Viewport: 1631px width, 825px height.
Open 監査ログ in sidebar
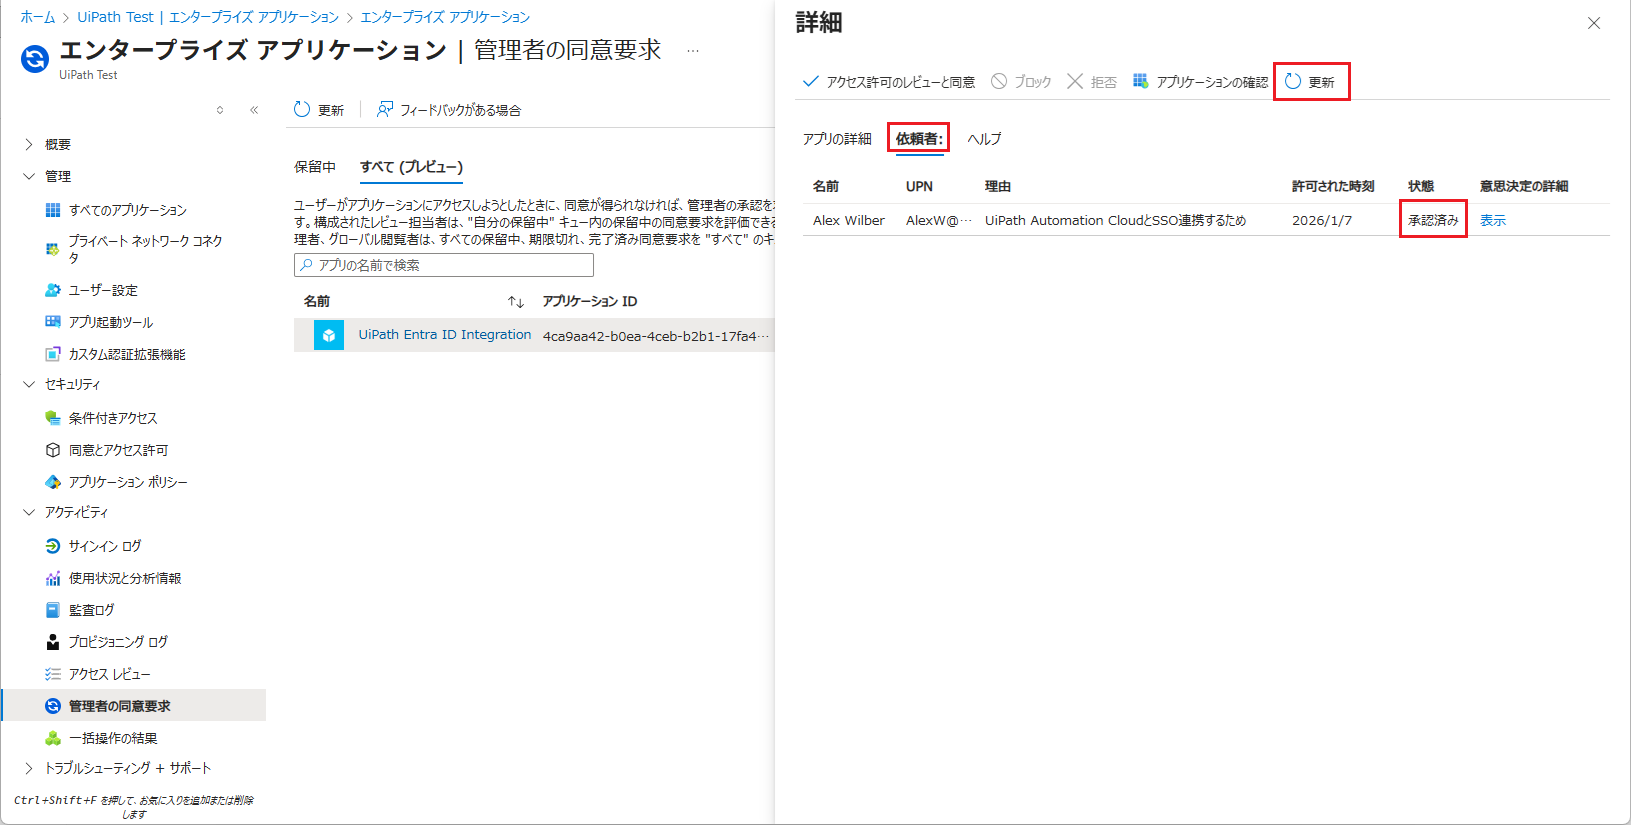click(x=91, y=610)
